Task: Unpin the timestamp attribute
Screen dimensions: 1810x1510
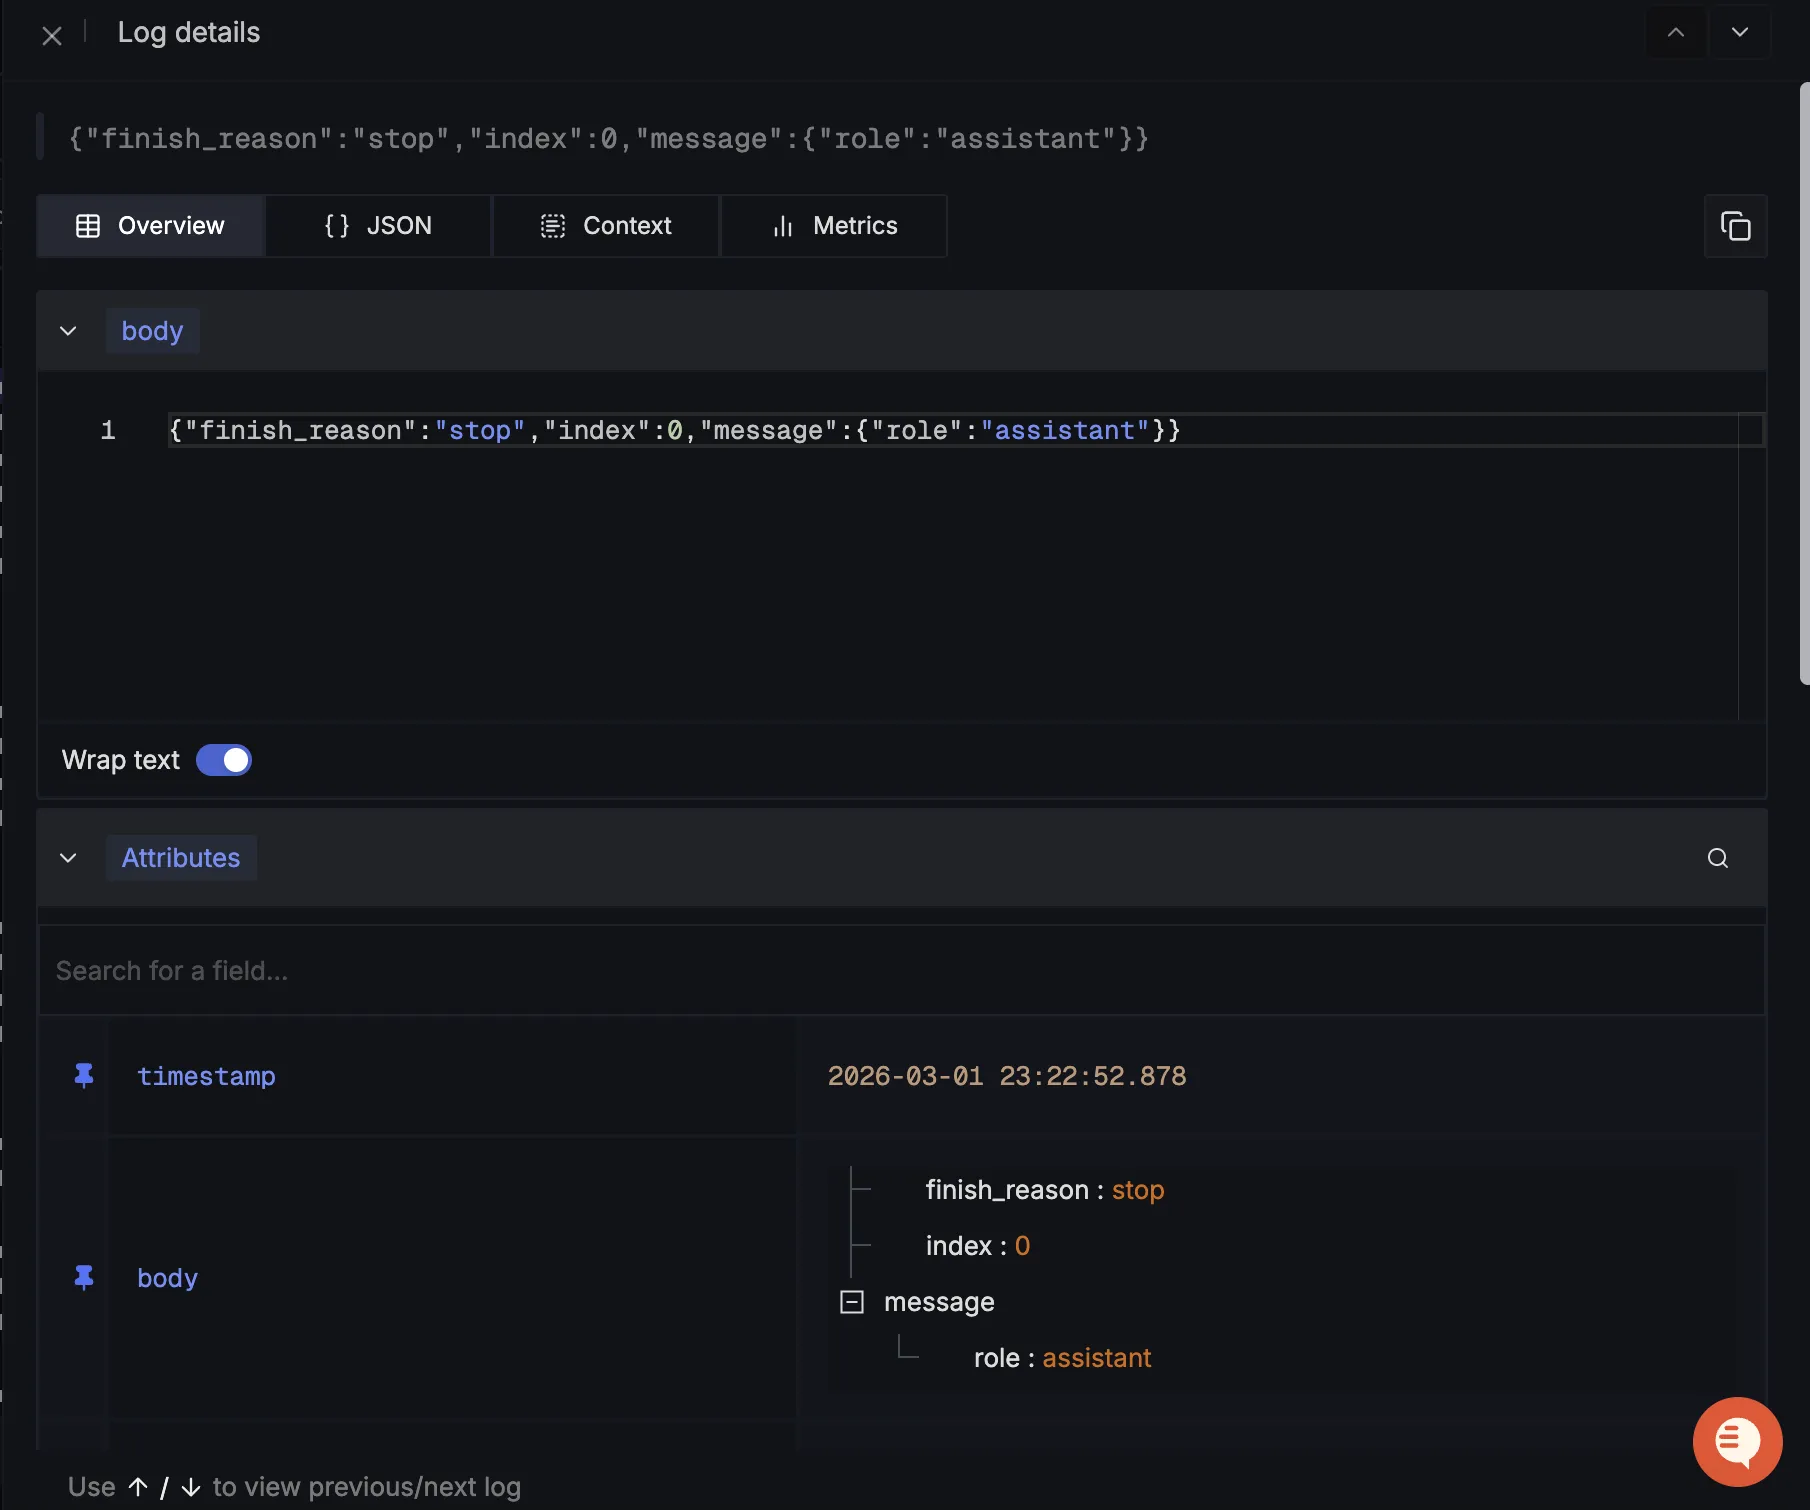Action: (x=84, y=1076)
